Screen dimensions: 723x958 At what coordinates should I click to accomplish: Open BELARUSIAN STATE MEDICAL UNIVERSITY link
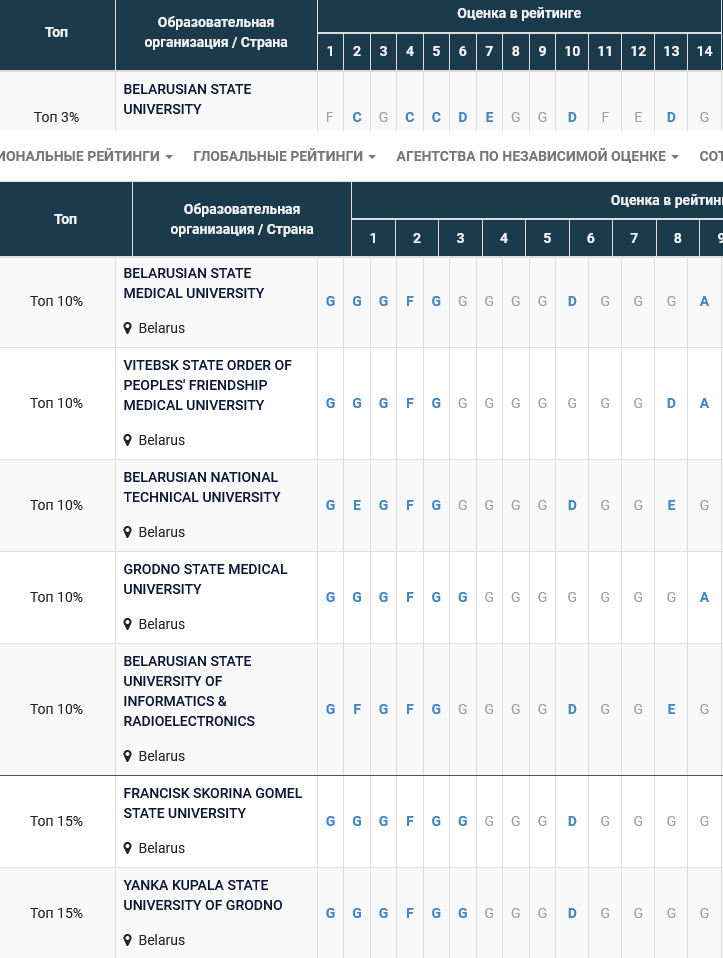click(194, 283)
